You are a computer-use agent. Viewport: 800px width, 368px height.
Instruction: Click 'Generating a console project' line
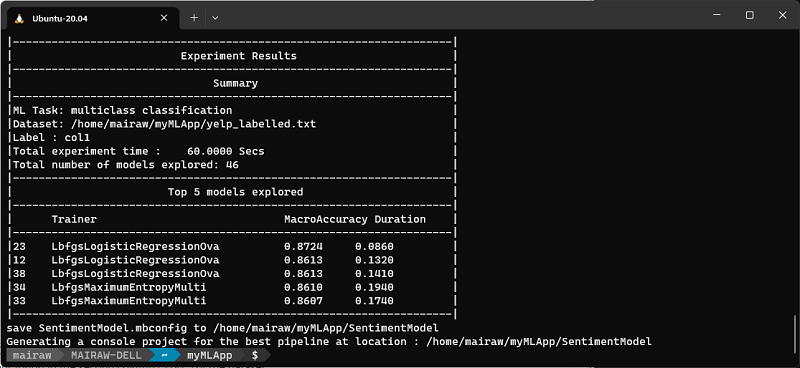point(329,341)
